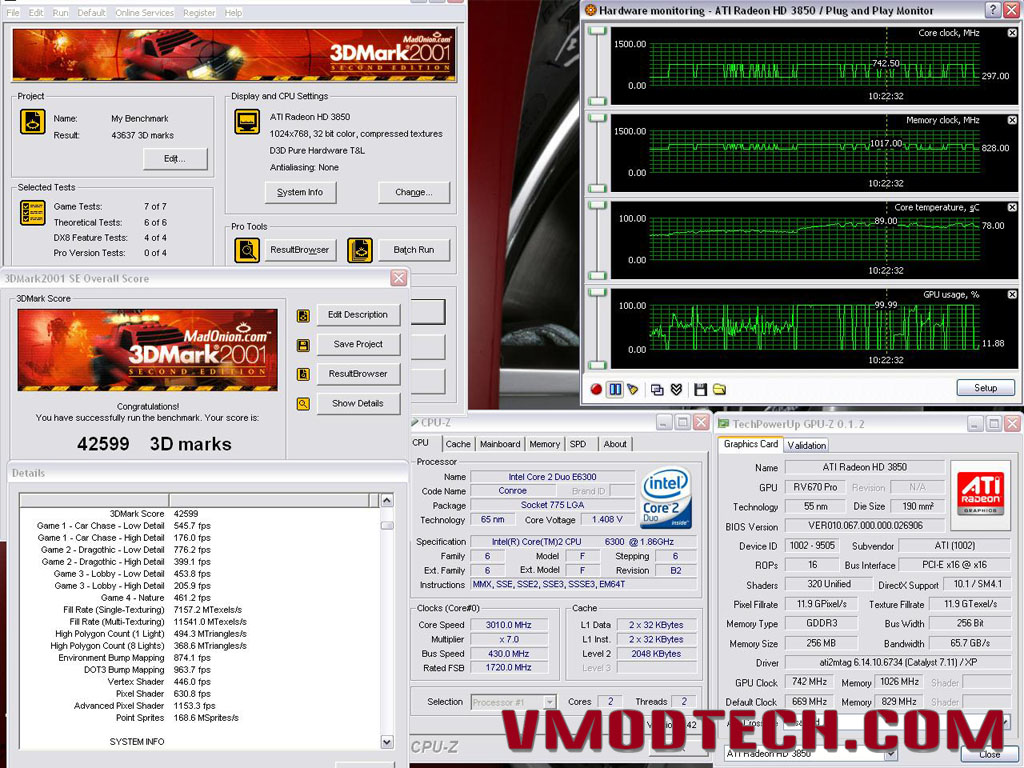
Task: Click the Details list scroll-up arrow
Action: (x=387, y=501)
